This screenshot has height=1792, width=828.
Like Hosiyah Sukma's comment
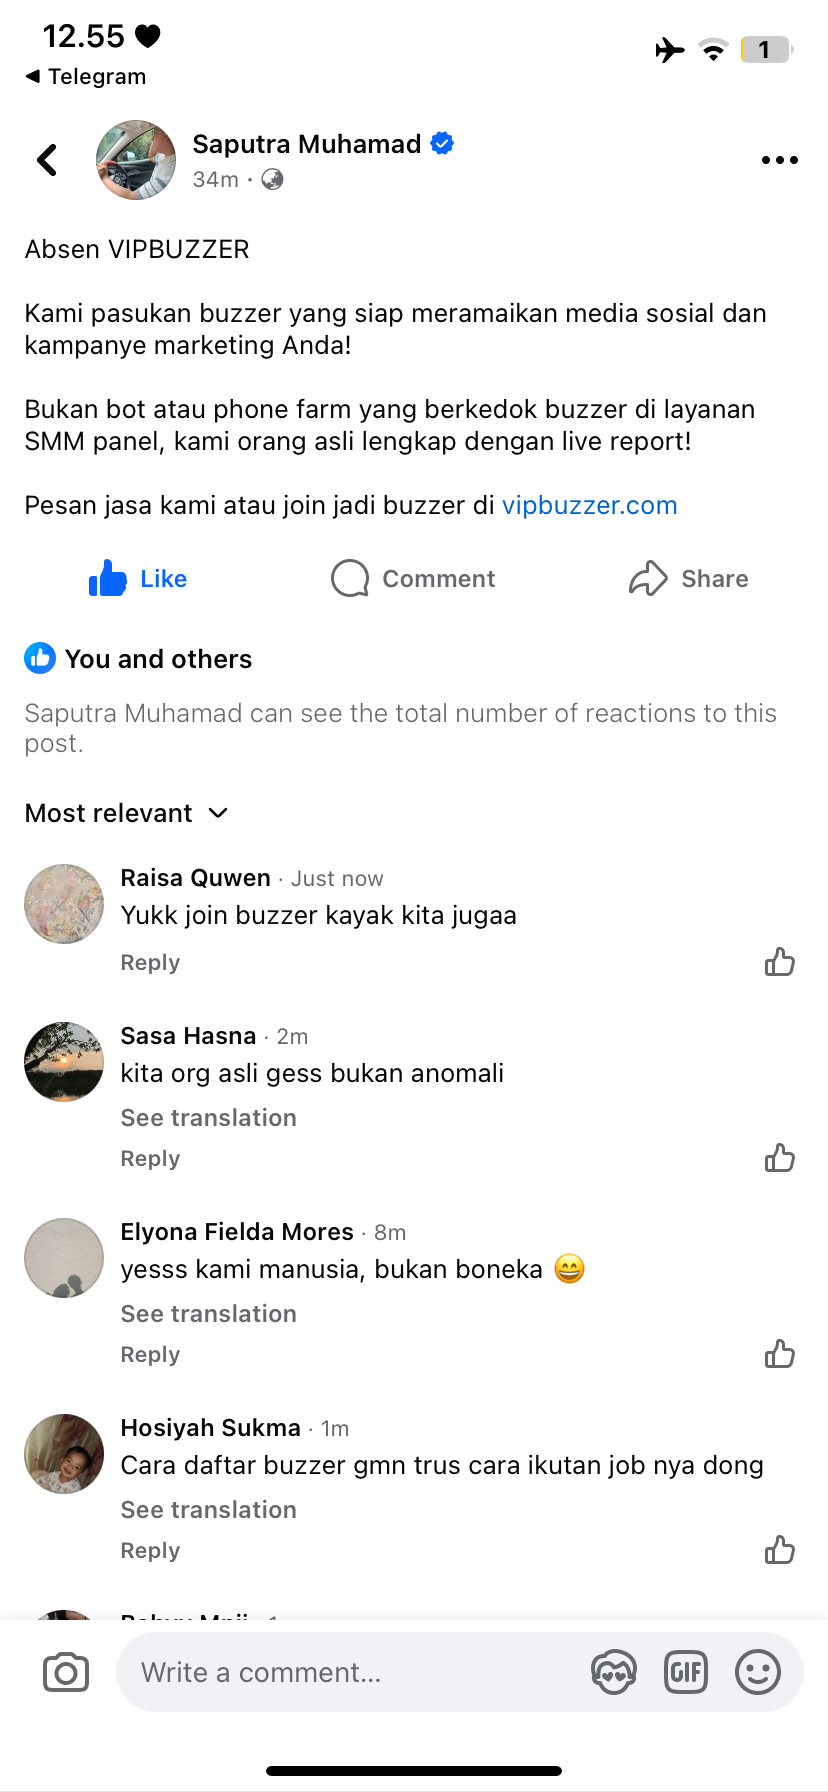[779, 1551]
